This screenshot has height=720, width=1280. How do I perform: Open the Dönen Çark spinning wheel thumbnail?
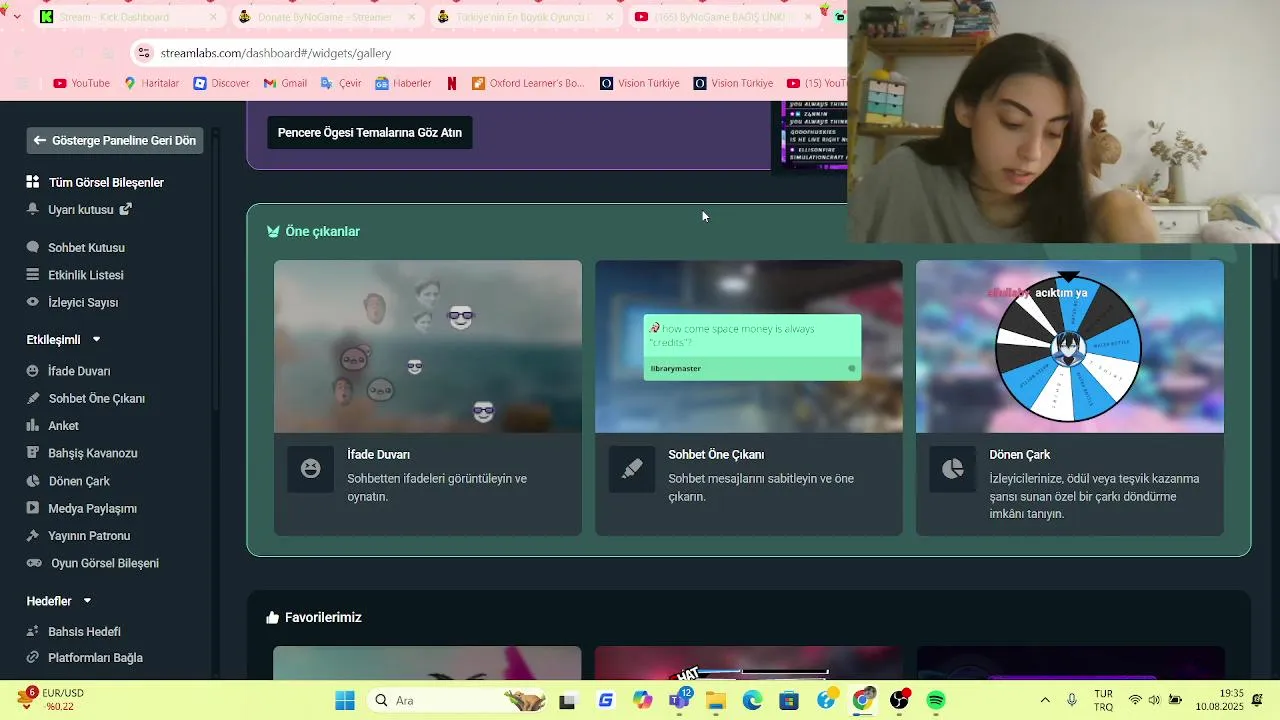click(x=1070, y=346)
